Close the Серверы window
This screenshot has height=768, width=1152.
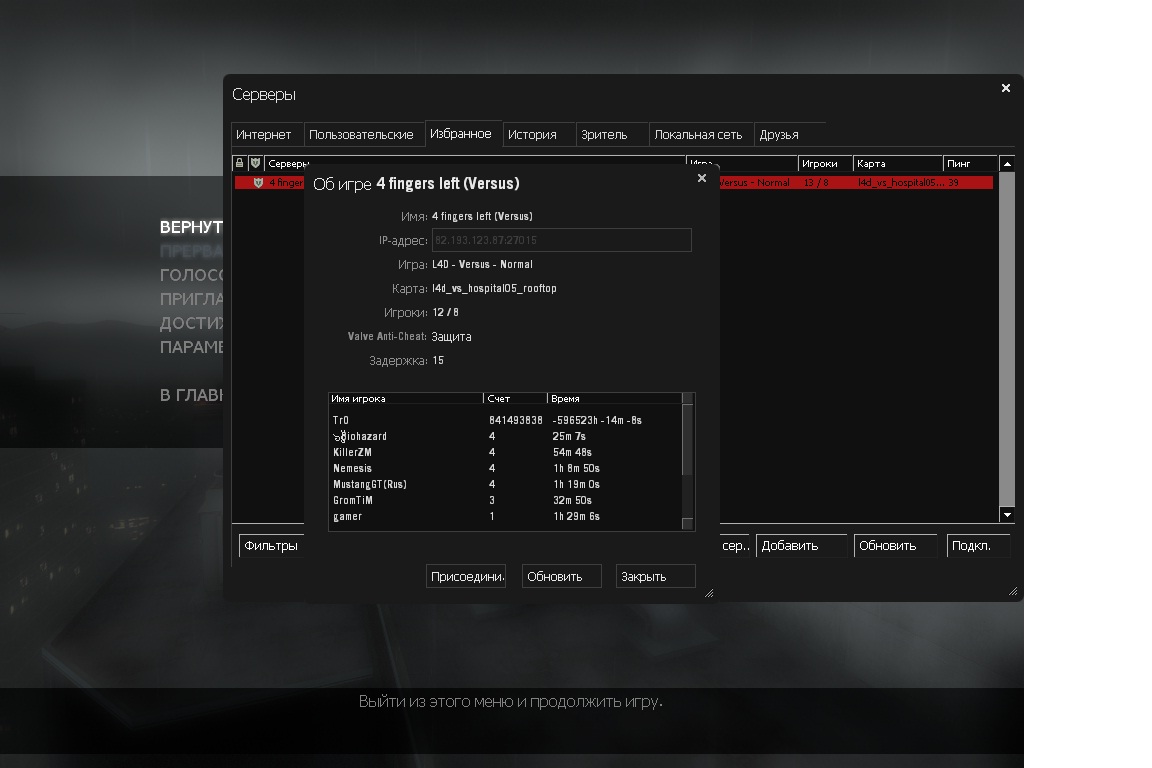point(1006,88)
